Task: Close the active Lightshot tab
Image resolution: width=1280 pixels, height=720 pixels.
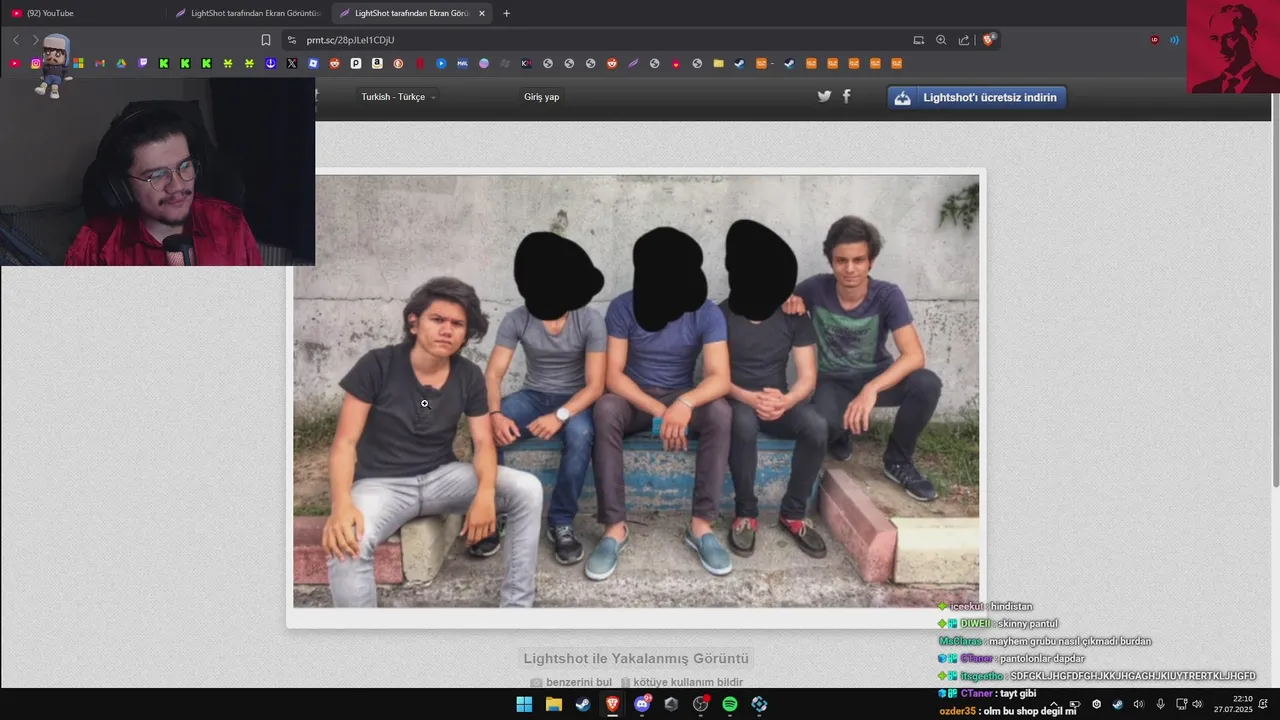Action: 482,13
